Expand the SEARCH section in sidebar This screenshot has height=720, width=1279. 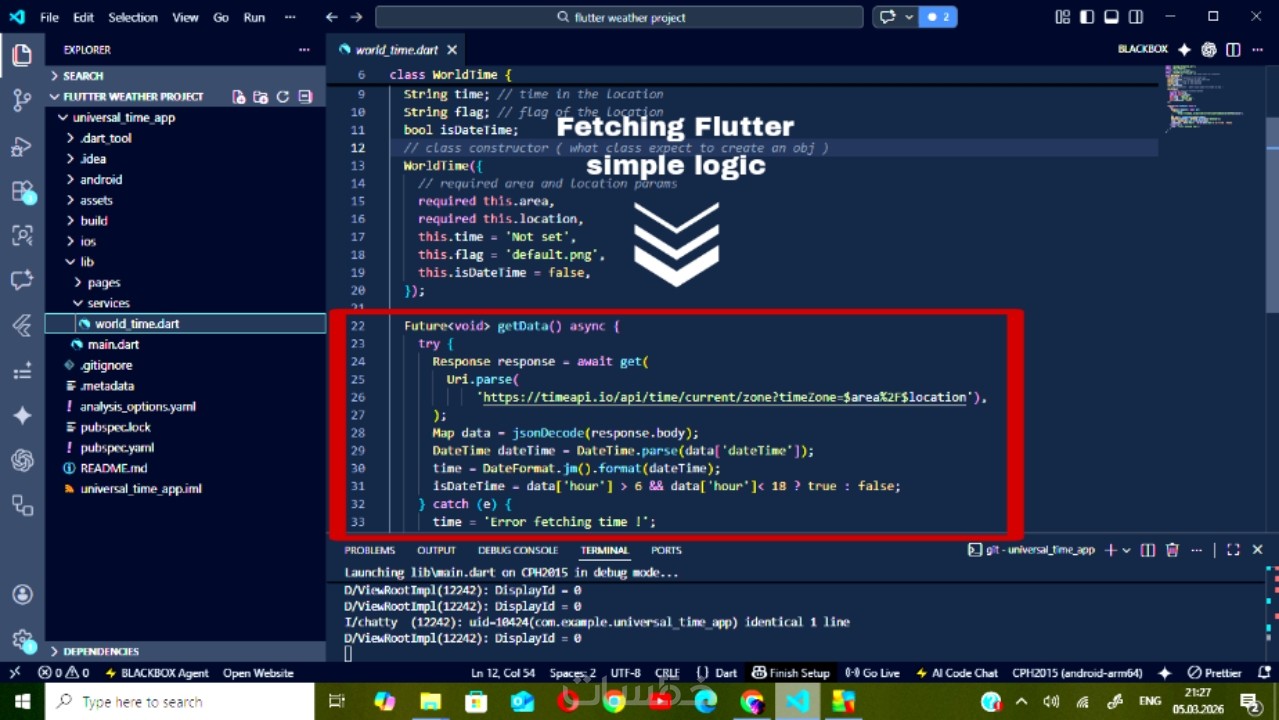[185, 76]
